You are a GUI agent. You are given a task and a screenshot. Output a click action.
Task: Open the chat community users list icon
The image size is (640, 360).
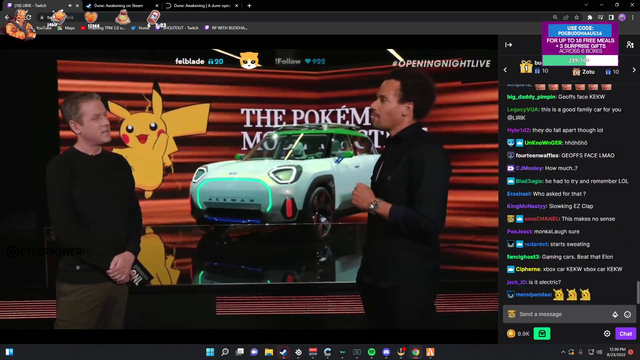(x=630, y=45)
